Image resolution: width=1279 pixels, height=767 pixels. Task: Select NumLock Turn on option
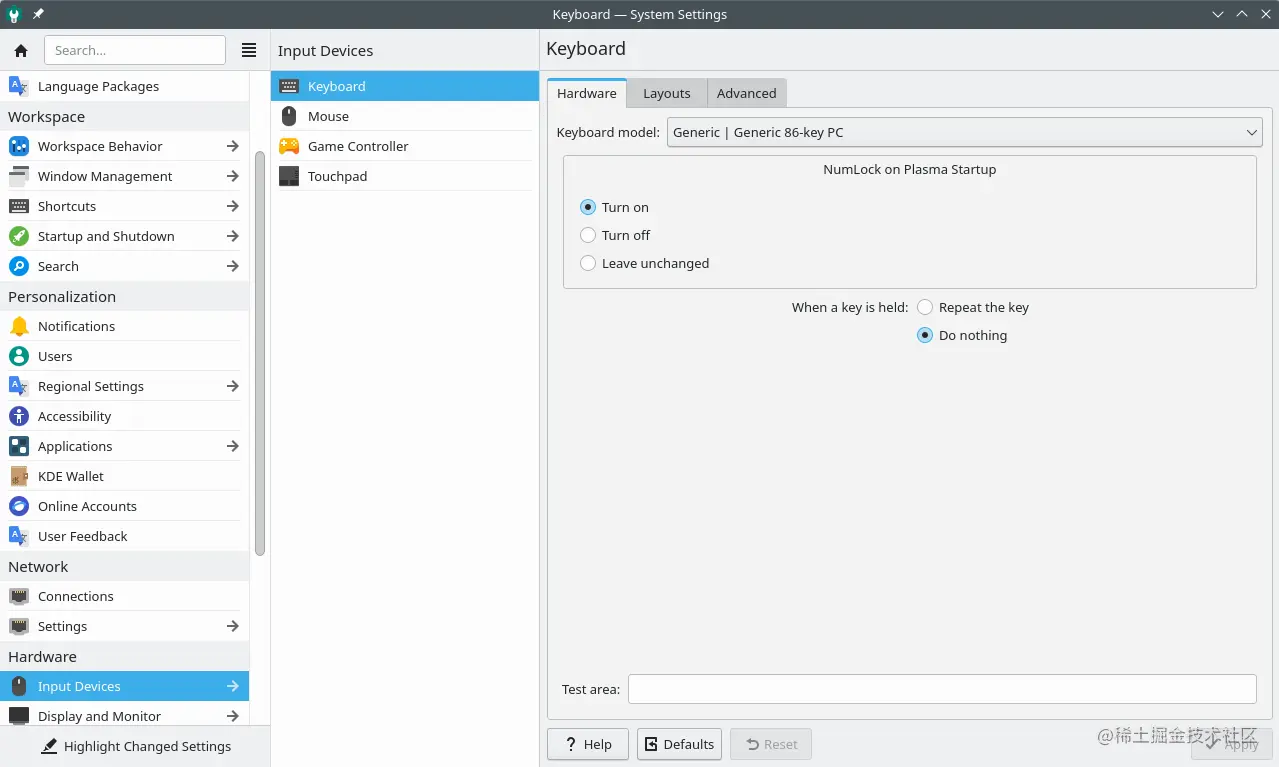[x=588, y=207]
